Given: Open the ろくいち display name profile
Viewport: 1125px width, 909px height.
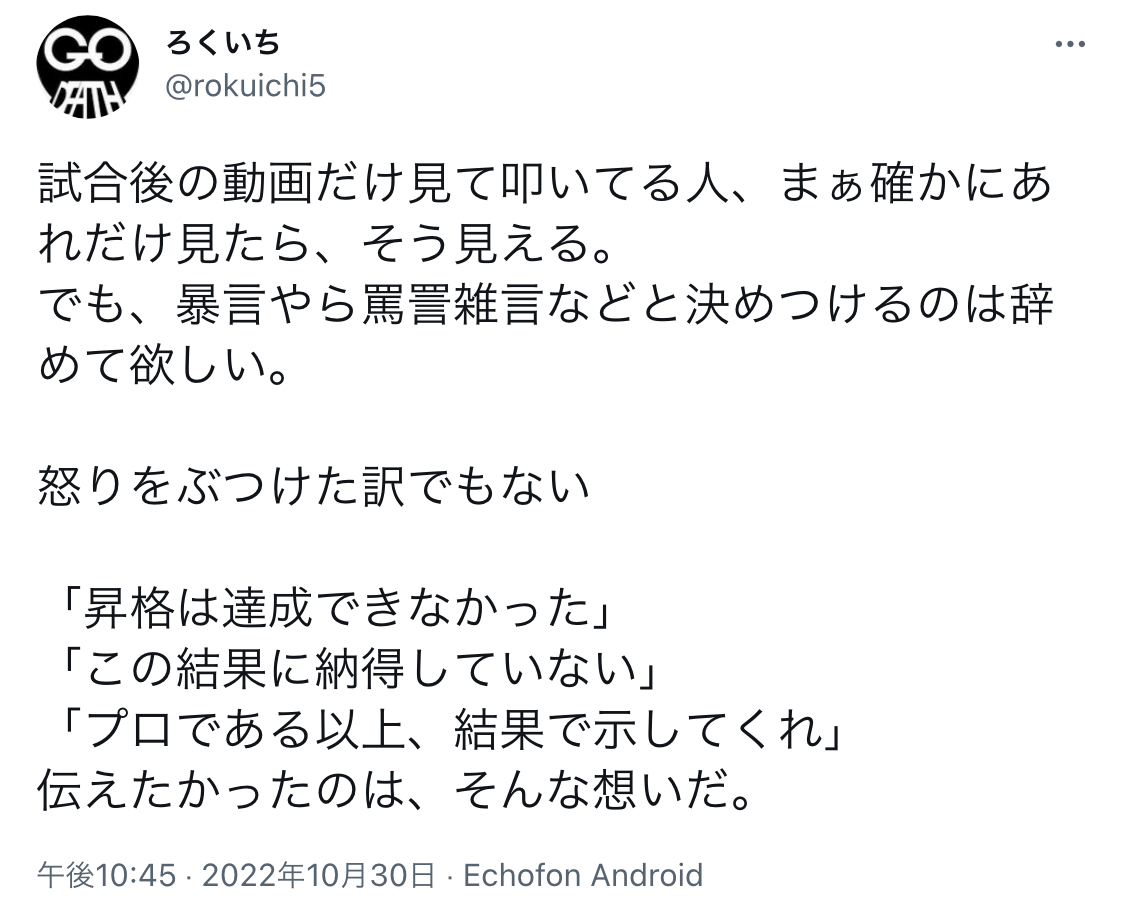Looking at the screenshot, I should (x=223, y=43).
